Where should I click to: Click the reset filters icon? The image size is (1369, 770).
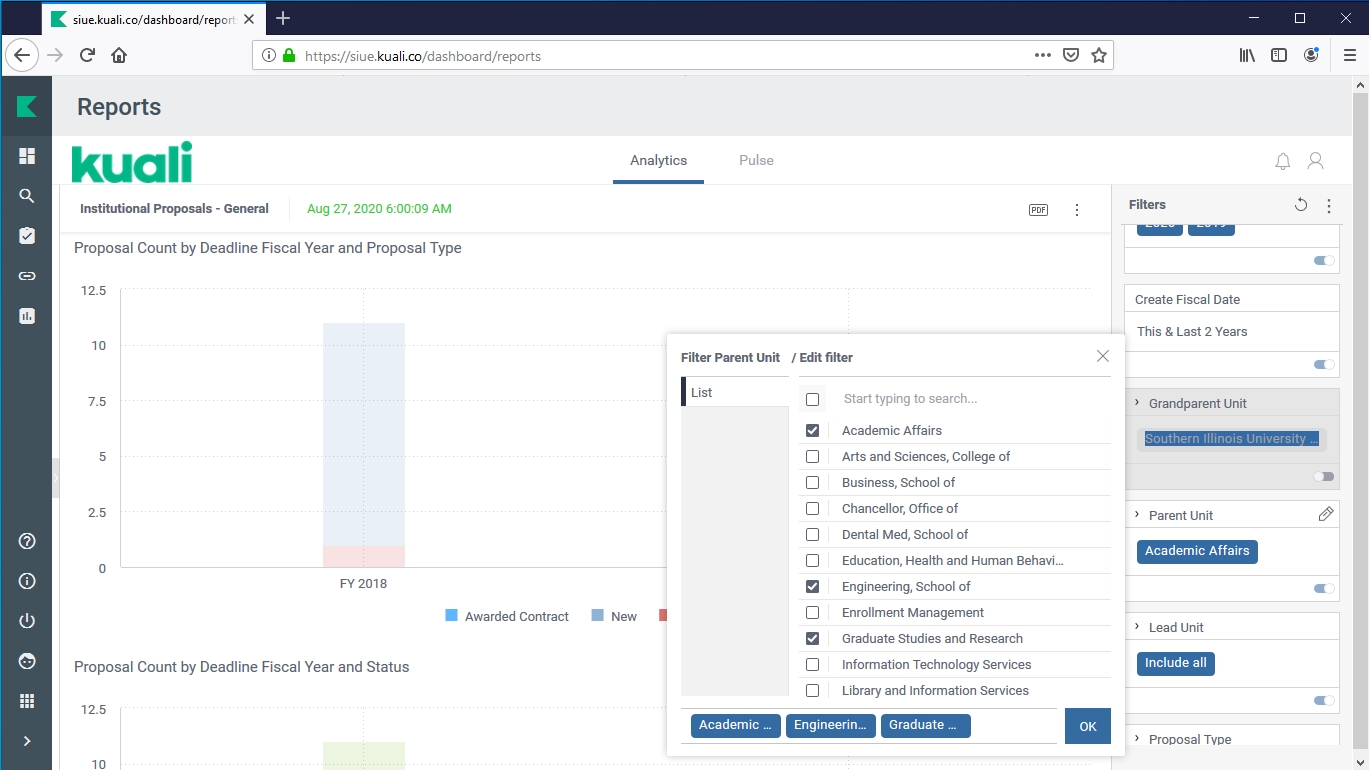1300,205
